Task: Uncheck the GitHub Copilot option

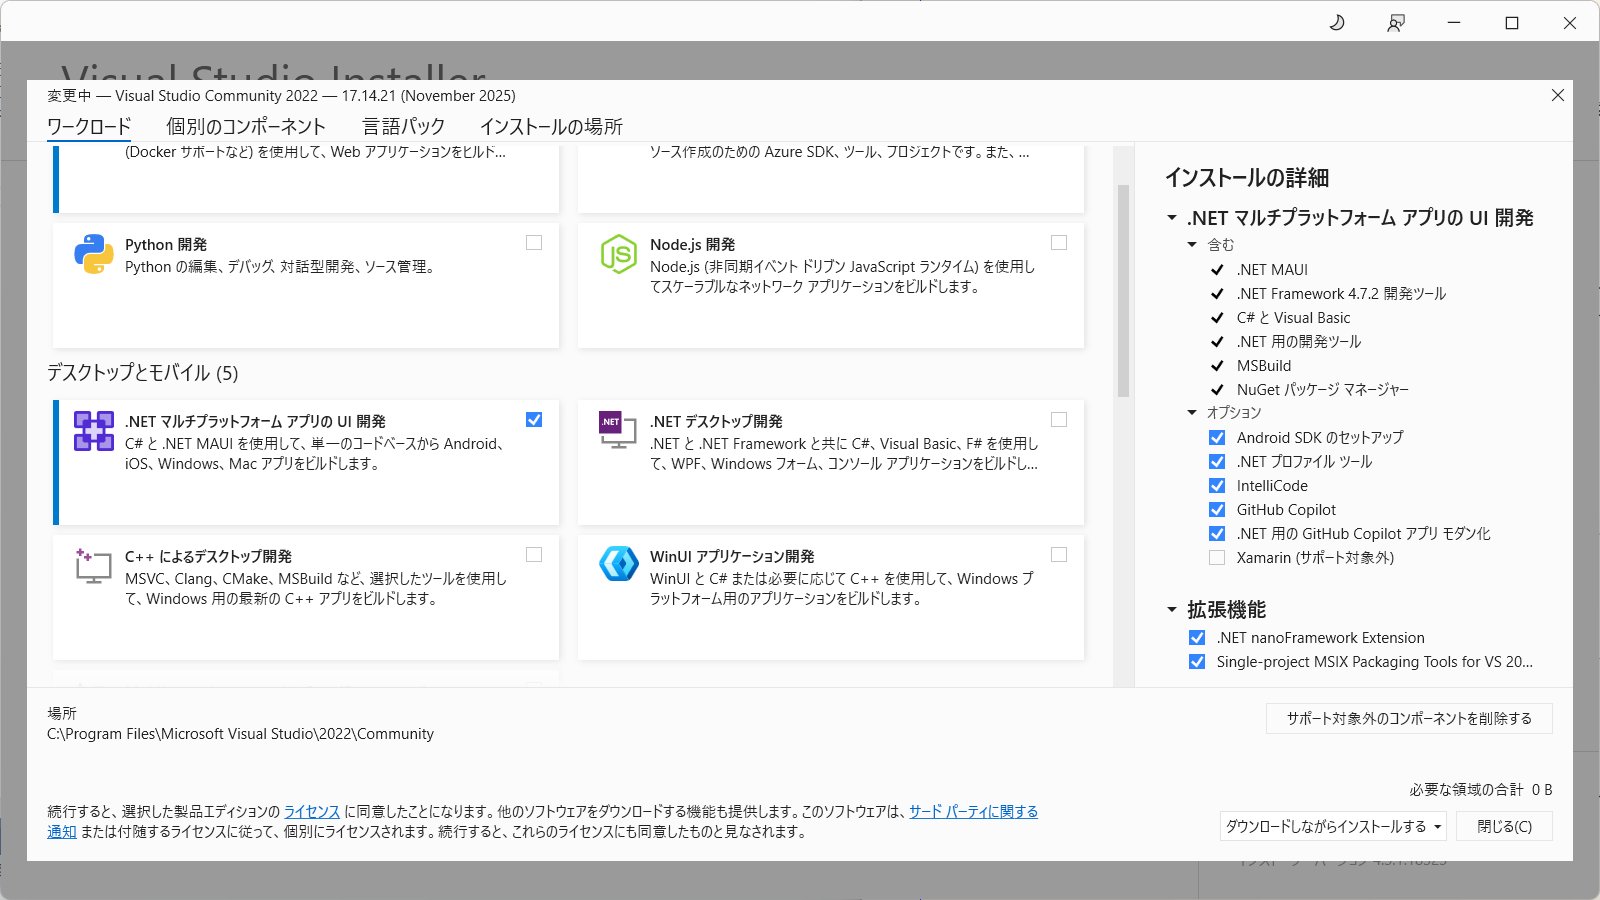Action: click(x=1217, y=510)
